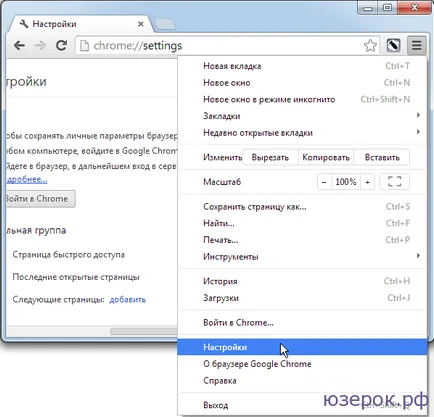Bookmark page with the star icon

coord(370,46)
